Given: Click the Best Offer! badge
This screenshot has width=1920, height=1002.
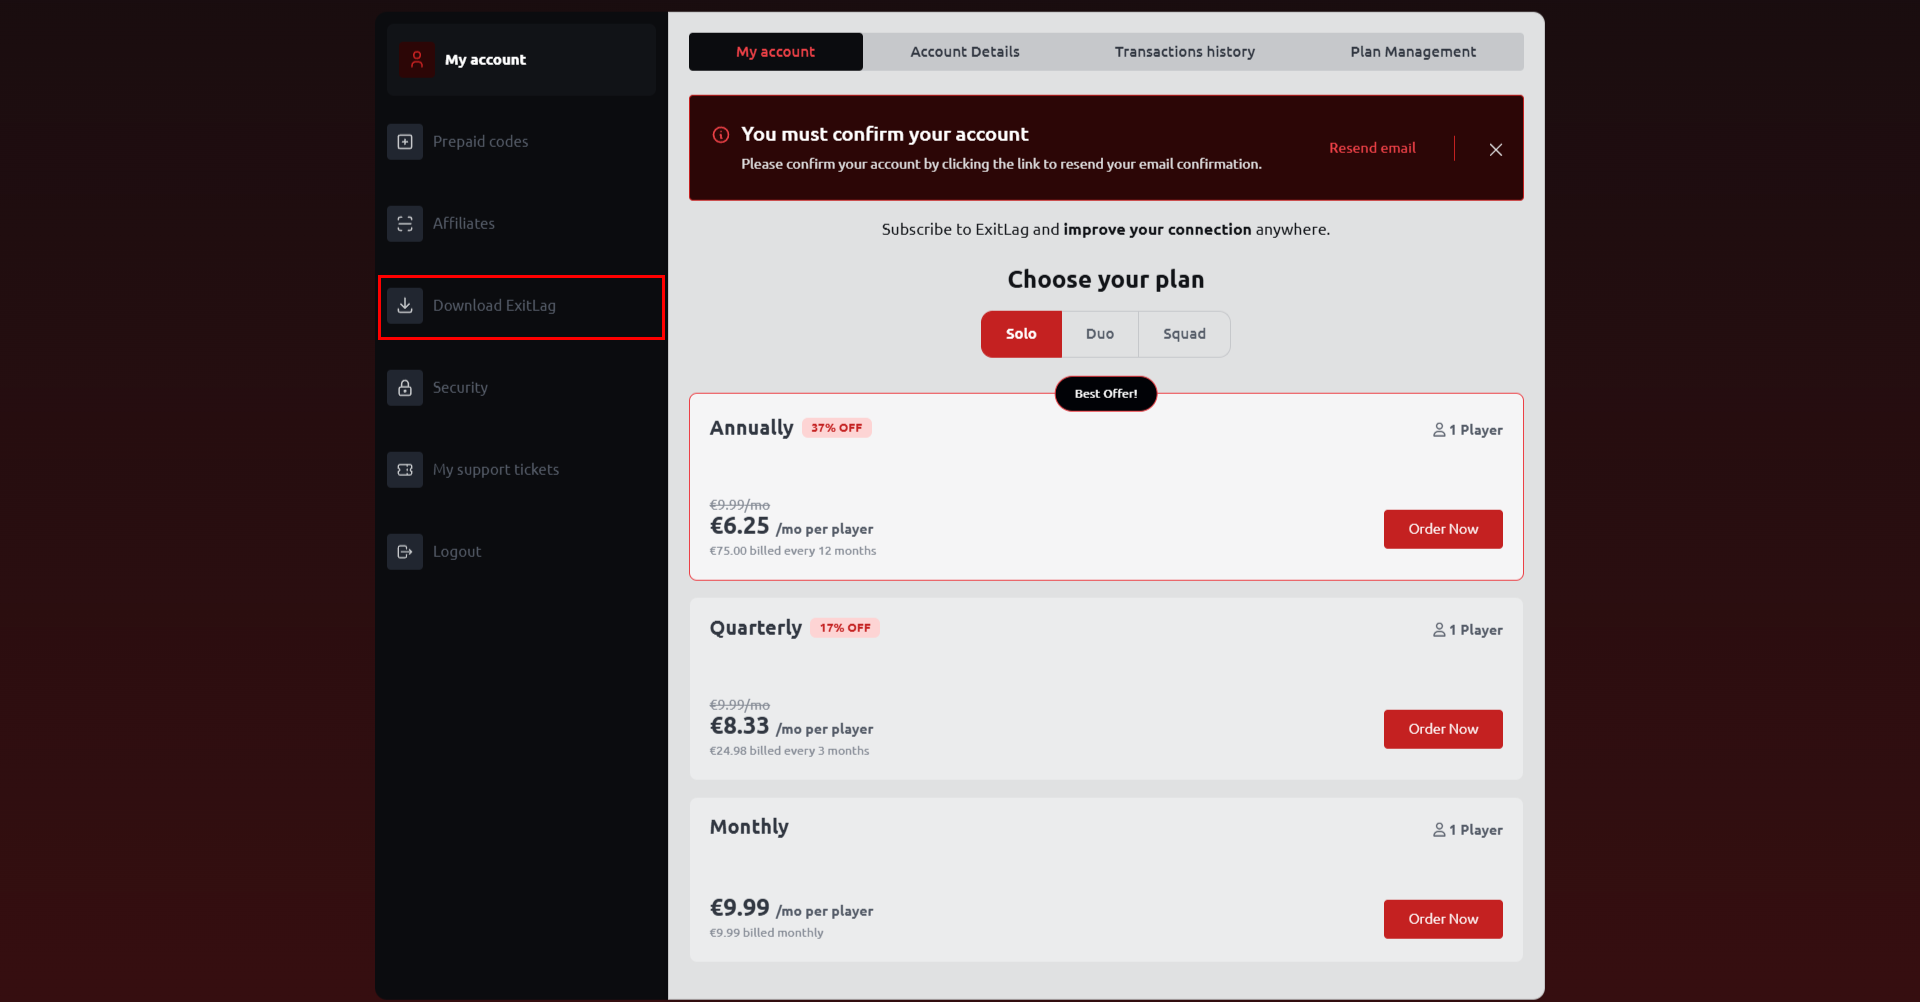Looking at the screenshot, I should click(x=1106, y=394).
